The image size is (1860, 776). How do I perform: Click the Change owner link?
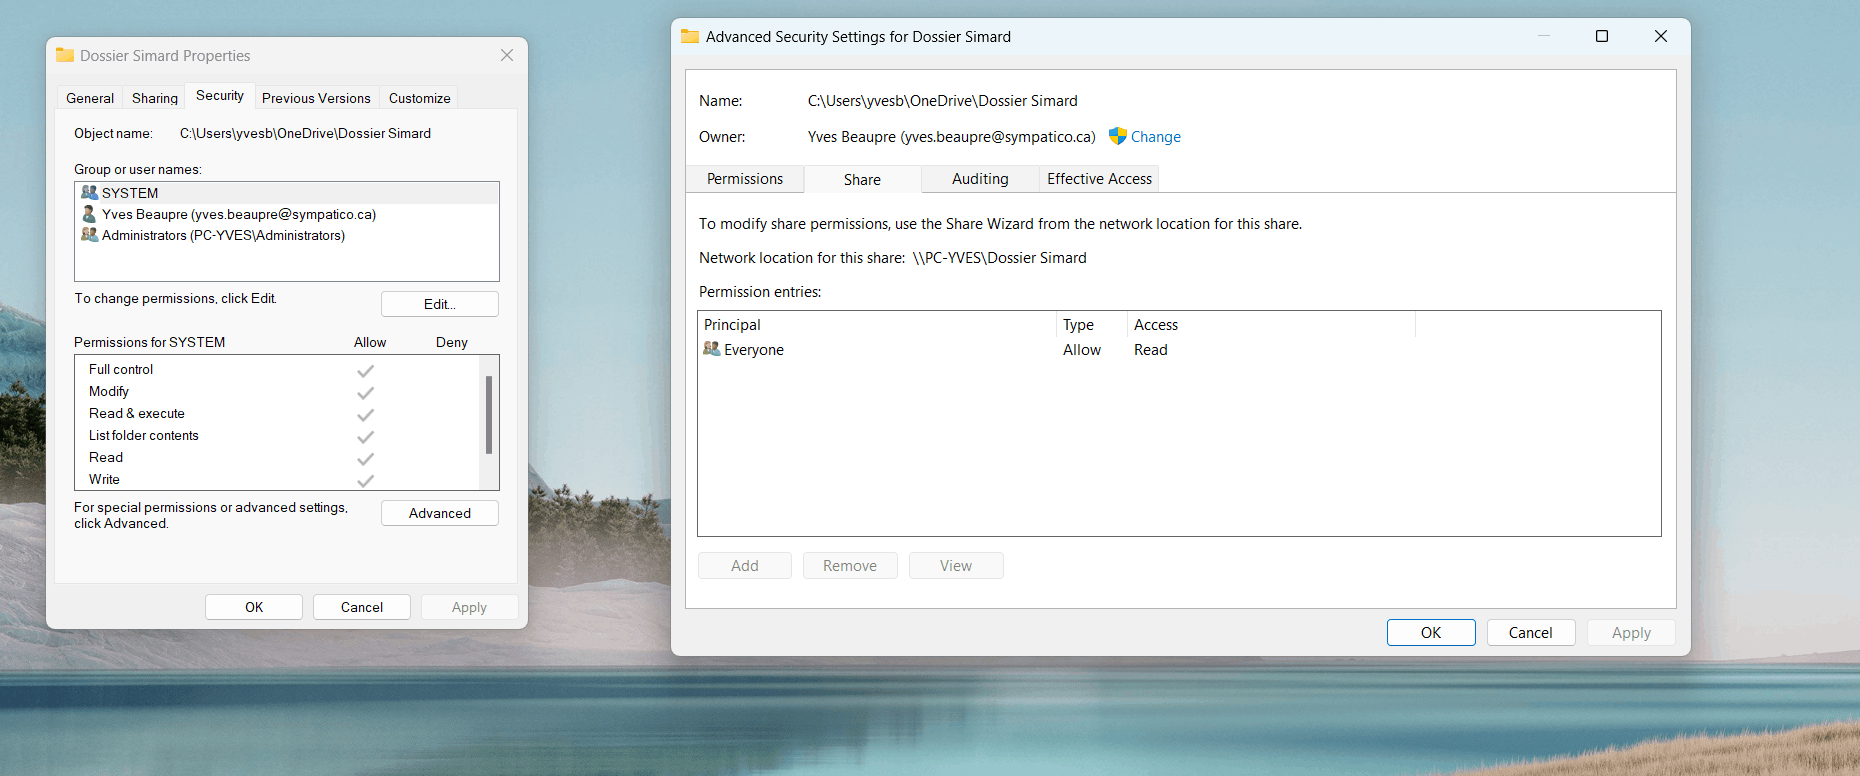pyautogui.click(x=1155, y=137)
